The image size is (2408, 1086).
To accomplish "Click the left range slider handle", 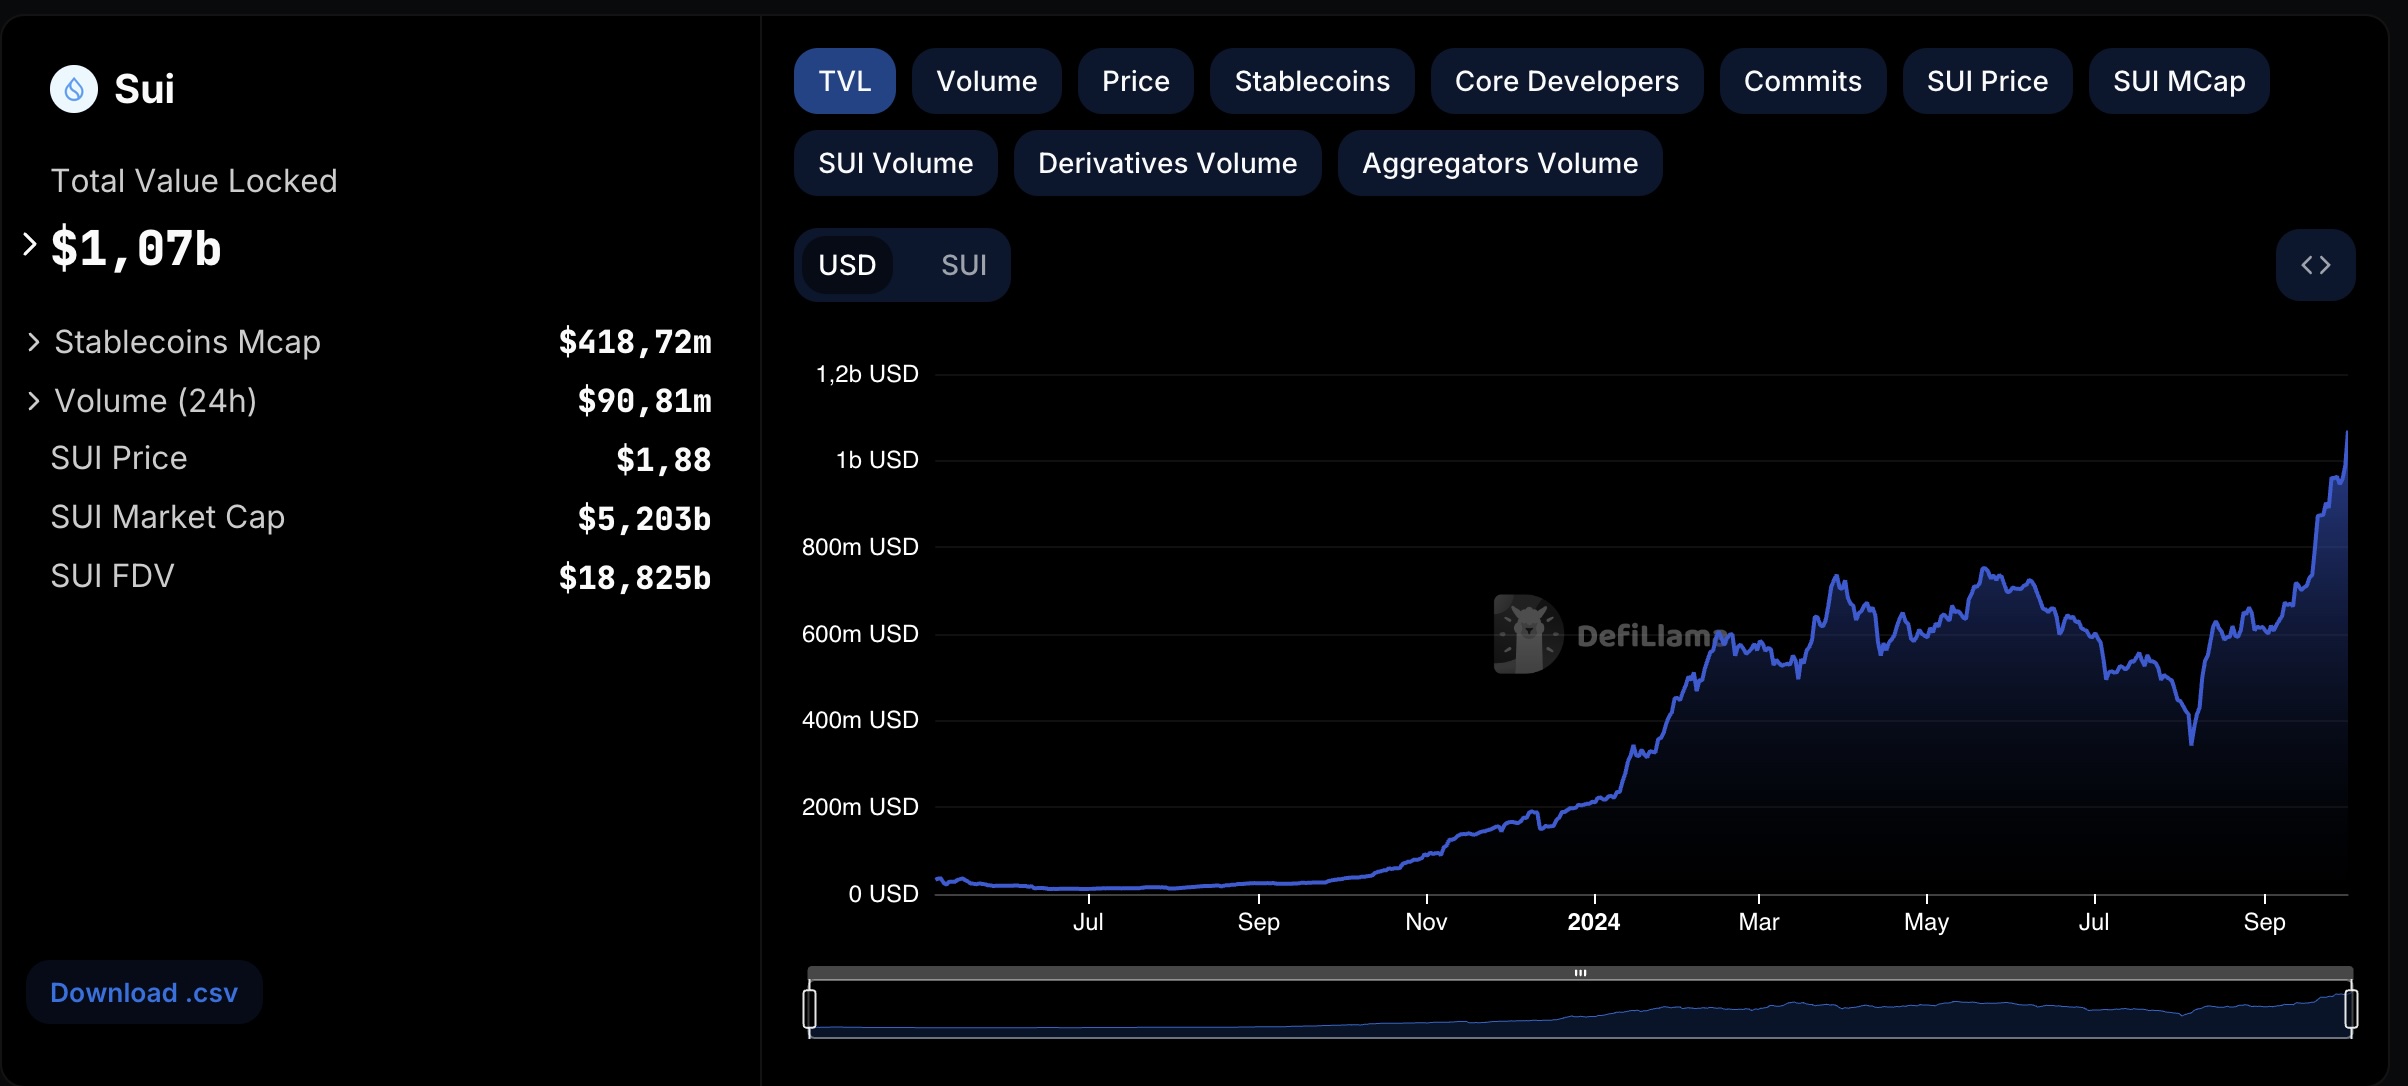I will [809, 1008].
